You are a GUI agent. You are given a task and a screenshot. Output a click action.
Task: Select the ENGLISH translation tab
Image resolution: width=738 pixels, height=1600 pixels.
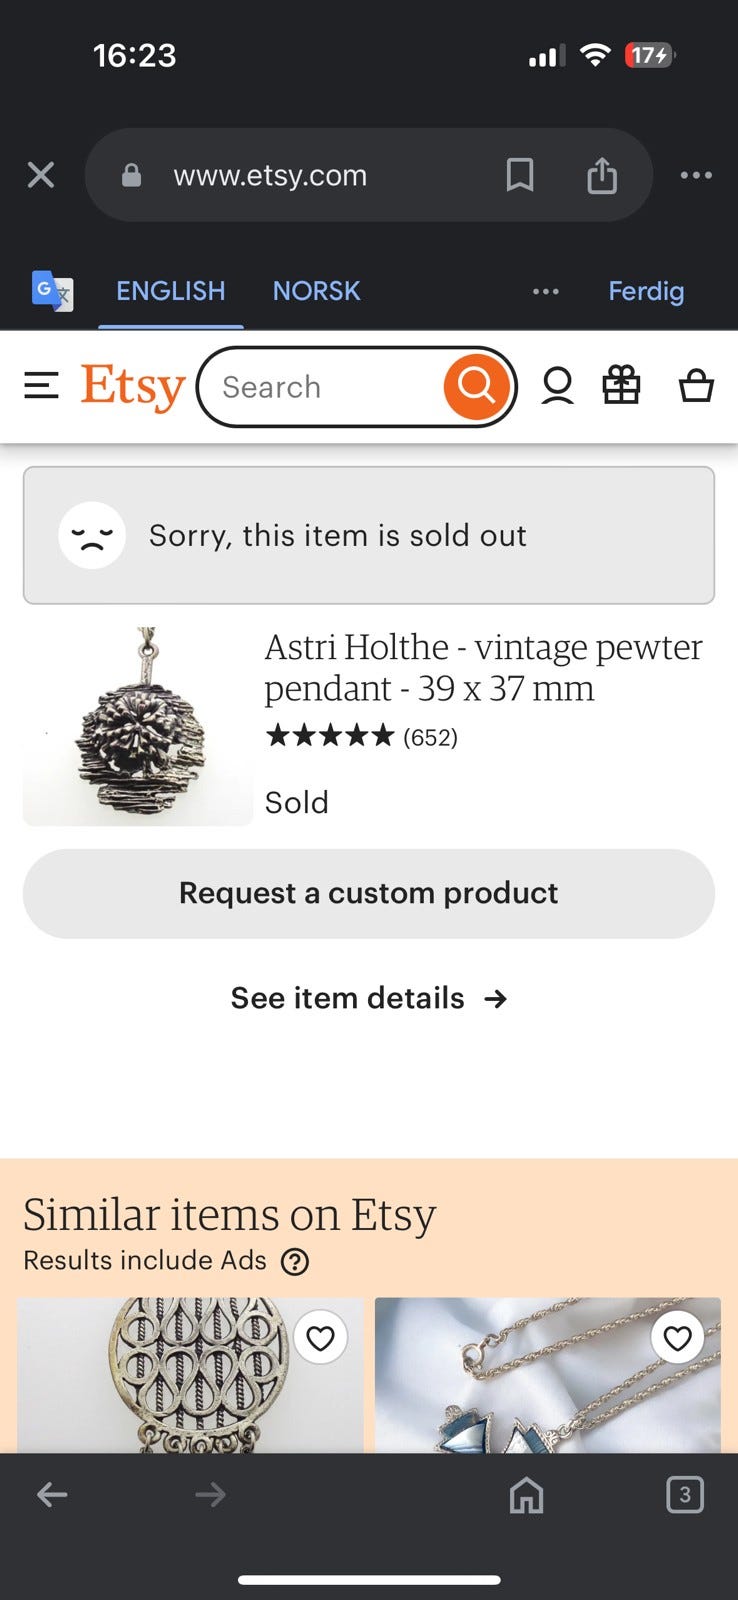tap(171, 291)
